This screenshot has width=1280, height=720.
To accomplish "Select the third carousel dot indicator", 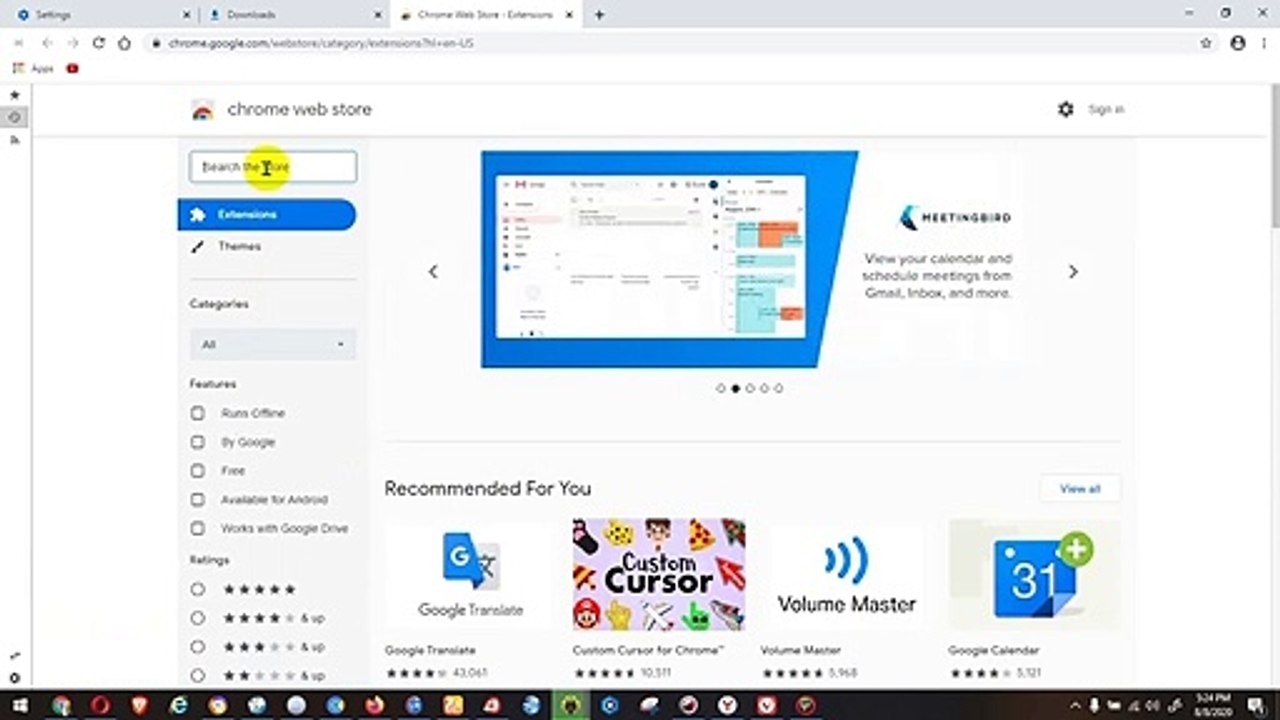I will [750, 389].
